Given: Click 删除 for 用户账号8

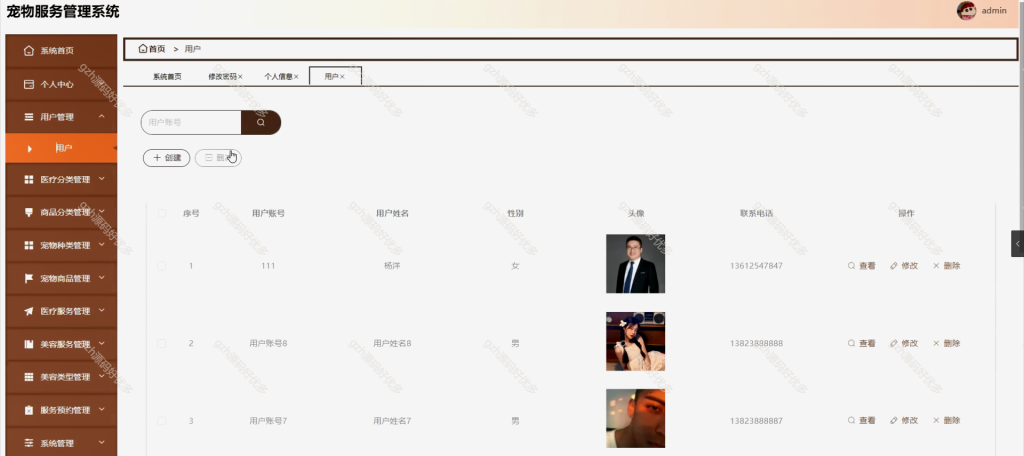Looking at the screenshot, I should click(946, 343).
